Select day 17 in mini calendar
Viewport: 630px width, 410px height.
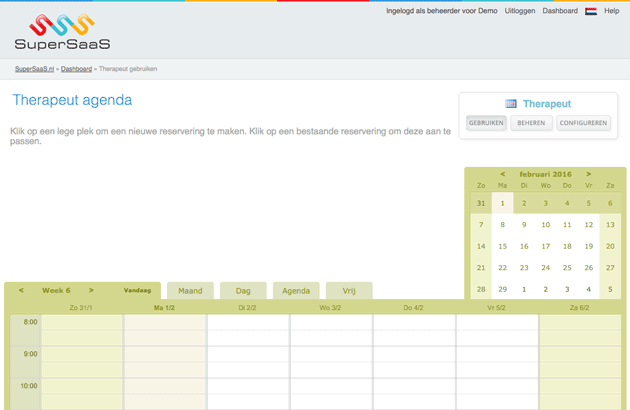click(x=546, y=246)
